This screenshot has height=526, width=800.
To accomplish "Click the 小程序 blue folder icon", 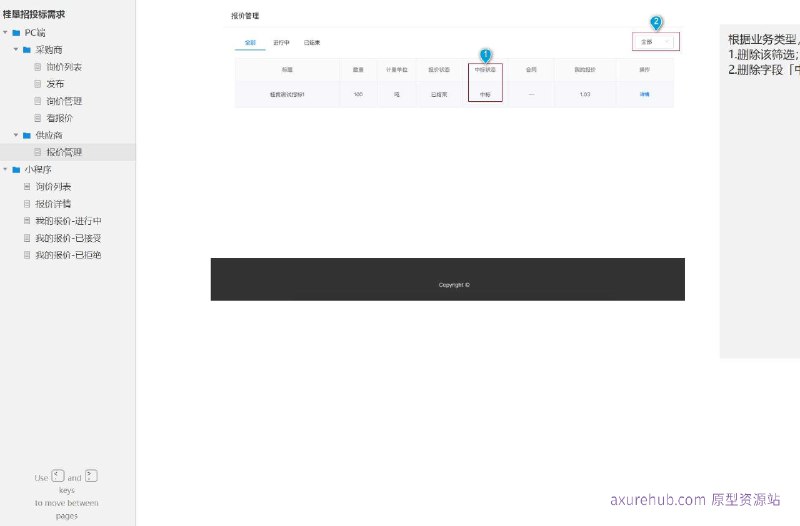I will (x=16, y=169).
